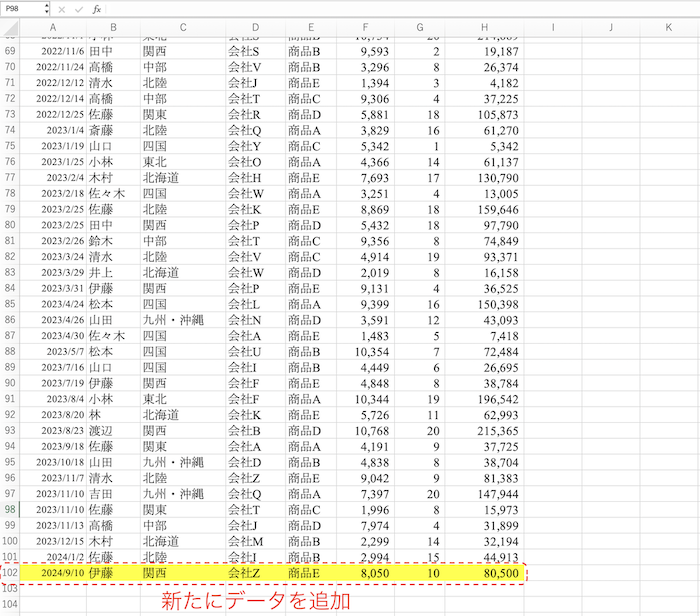The width and height of the screenshot is (700, 616).
Task: Select column K header
Action: pos(669,28)
